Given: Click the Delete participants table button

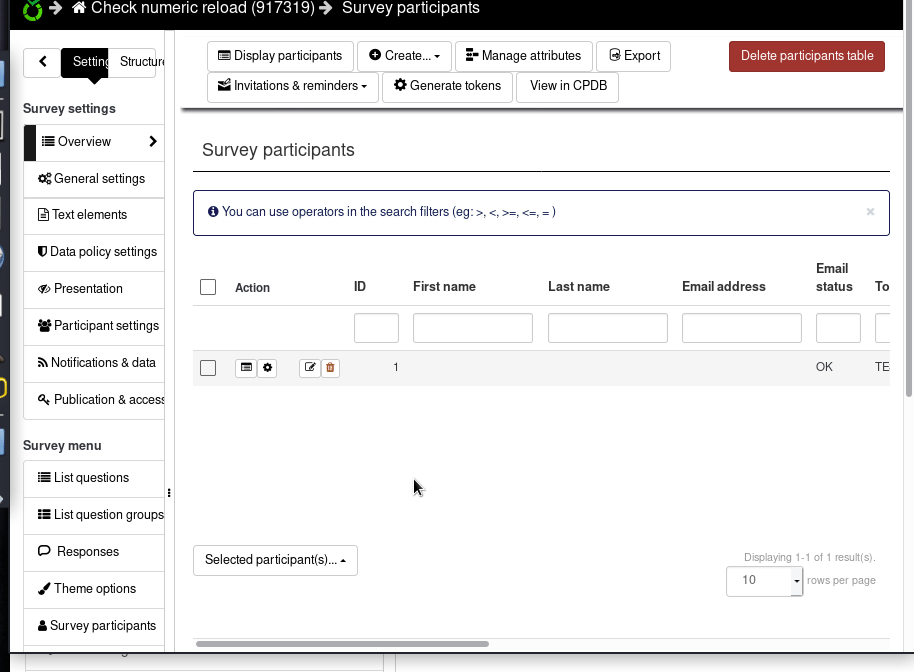Looking at the screenshot, I should click(806, 56).
